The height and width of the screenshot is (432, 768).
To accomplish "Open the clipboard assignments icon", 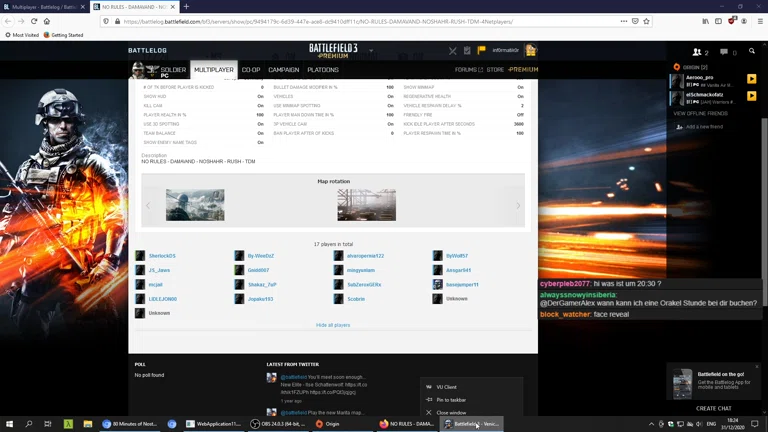I will pyautogui.click(x=467, y=50).
